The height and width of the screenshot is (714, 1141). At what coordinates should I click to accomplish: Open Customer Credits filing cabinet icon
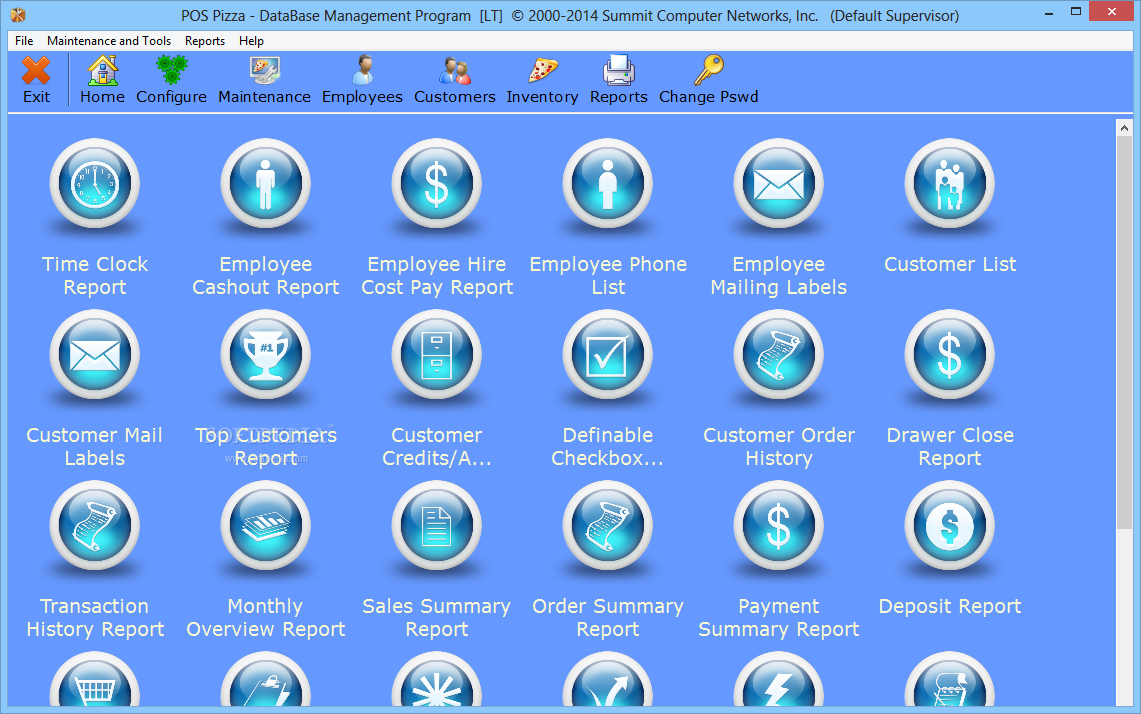(437, 355)
